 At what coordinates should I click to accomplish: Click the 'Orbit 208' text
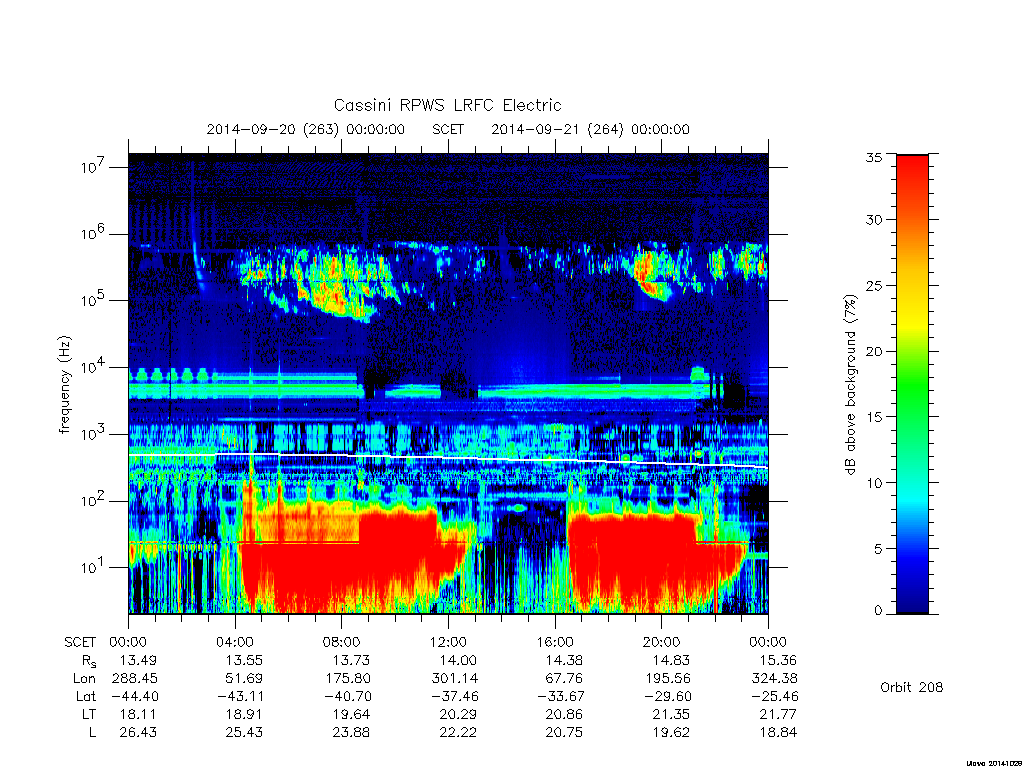pyautogui.click(x=912, y=687)
